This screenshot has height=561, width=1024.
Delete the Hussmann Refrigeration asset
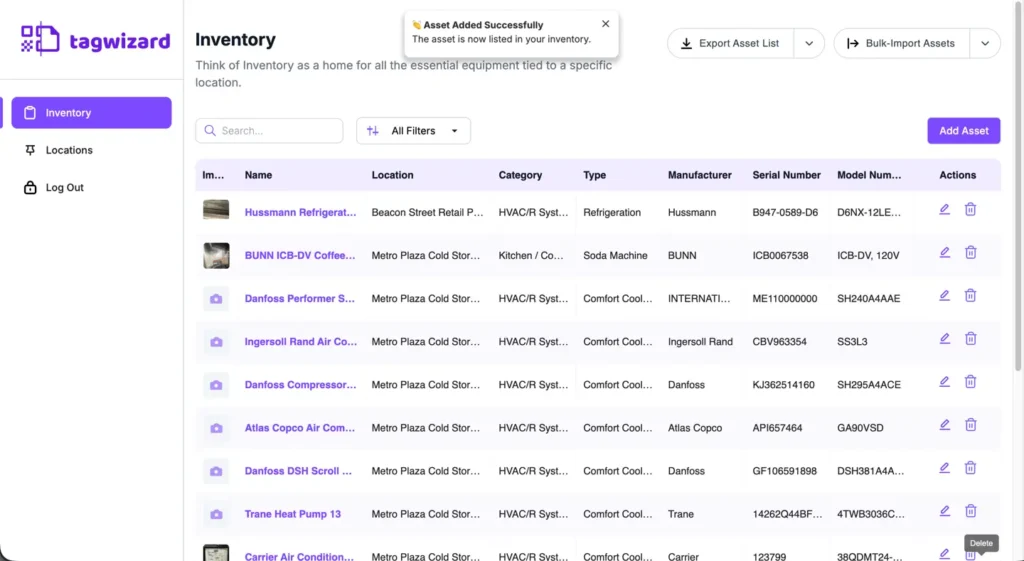click(x=970, y=210)
